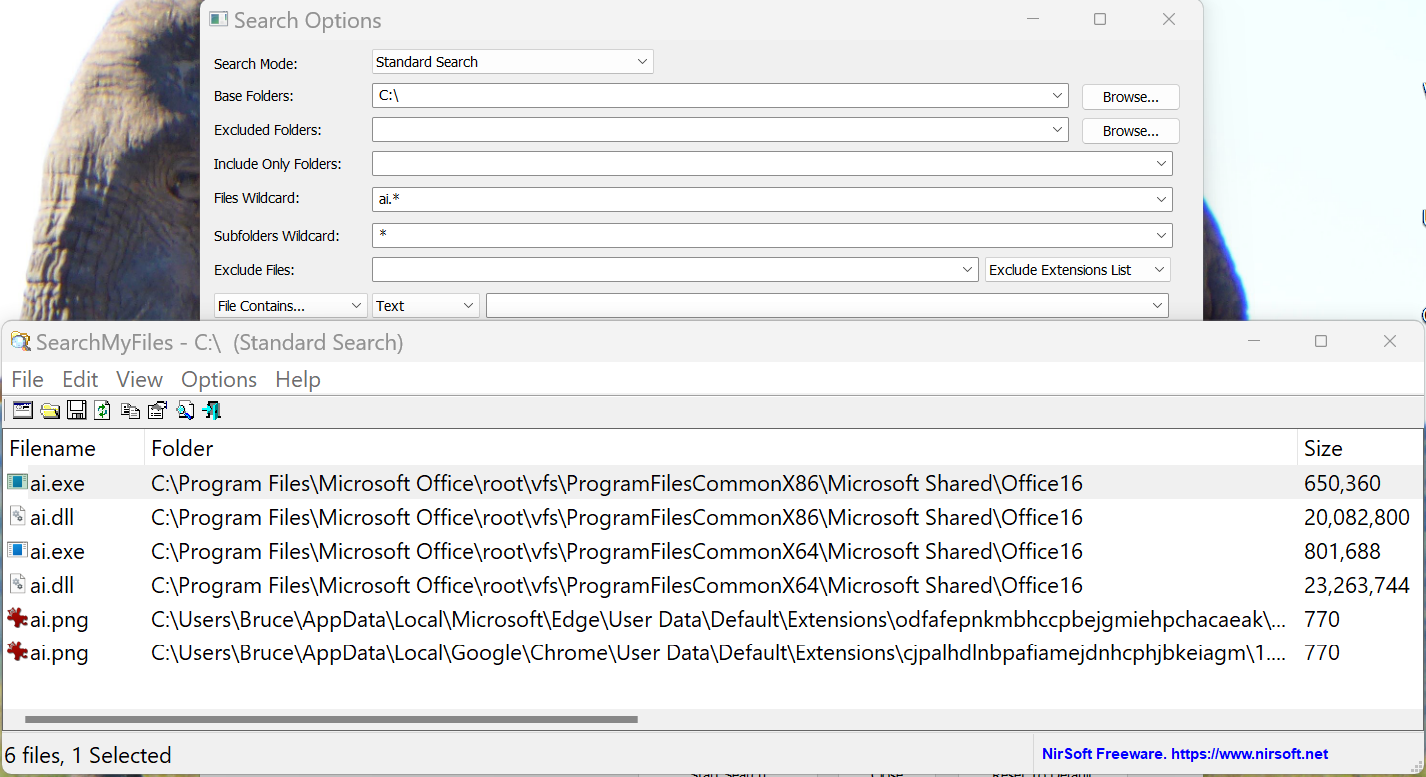Visit the NirSoft Freeware website link
1426x777 pixels.
point(1184,753)
